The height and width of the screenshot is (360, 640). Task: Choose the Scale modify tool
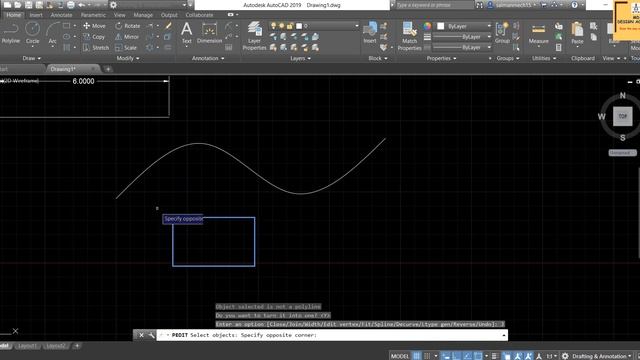[x=126, y=48]
